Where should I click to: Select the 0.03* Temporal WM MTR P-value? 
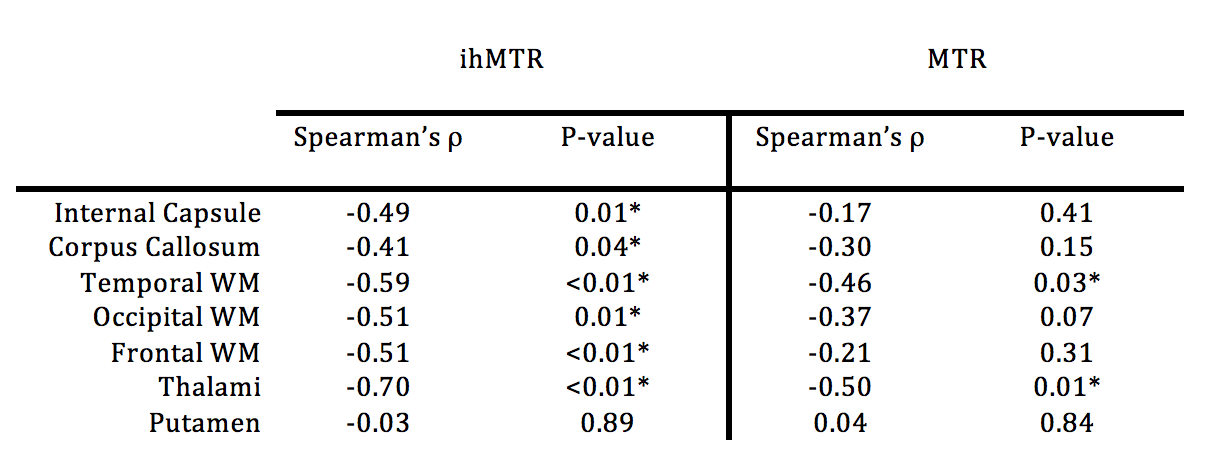pyautogui.click(x=1066, y=283)
